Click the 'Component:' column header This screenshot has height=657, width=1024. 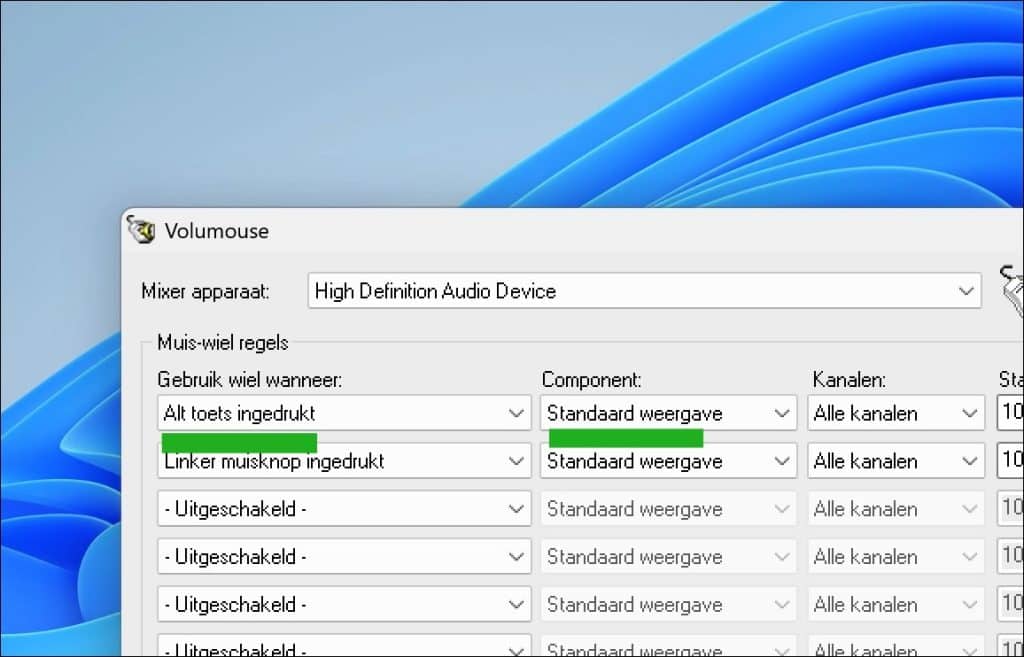click(x=592, y=379)
